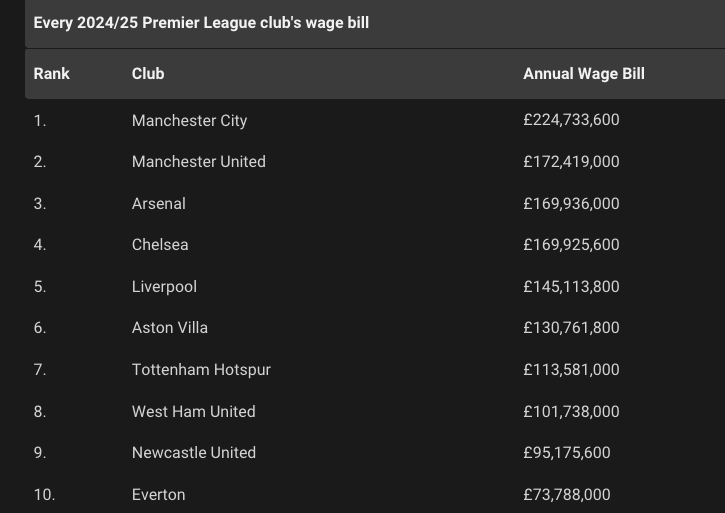Click the Chelsea club name
Image resolution: width=725 pixels, height=513 pixels.
click(160, 245)
